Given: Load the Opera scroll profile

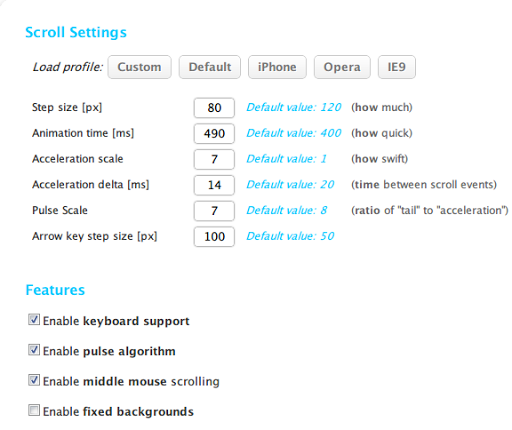Looking at the screenshot, I should coord(342,67).
